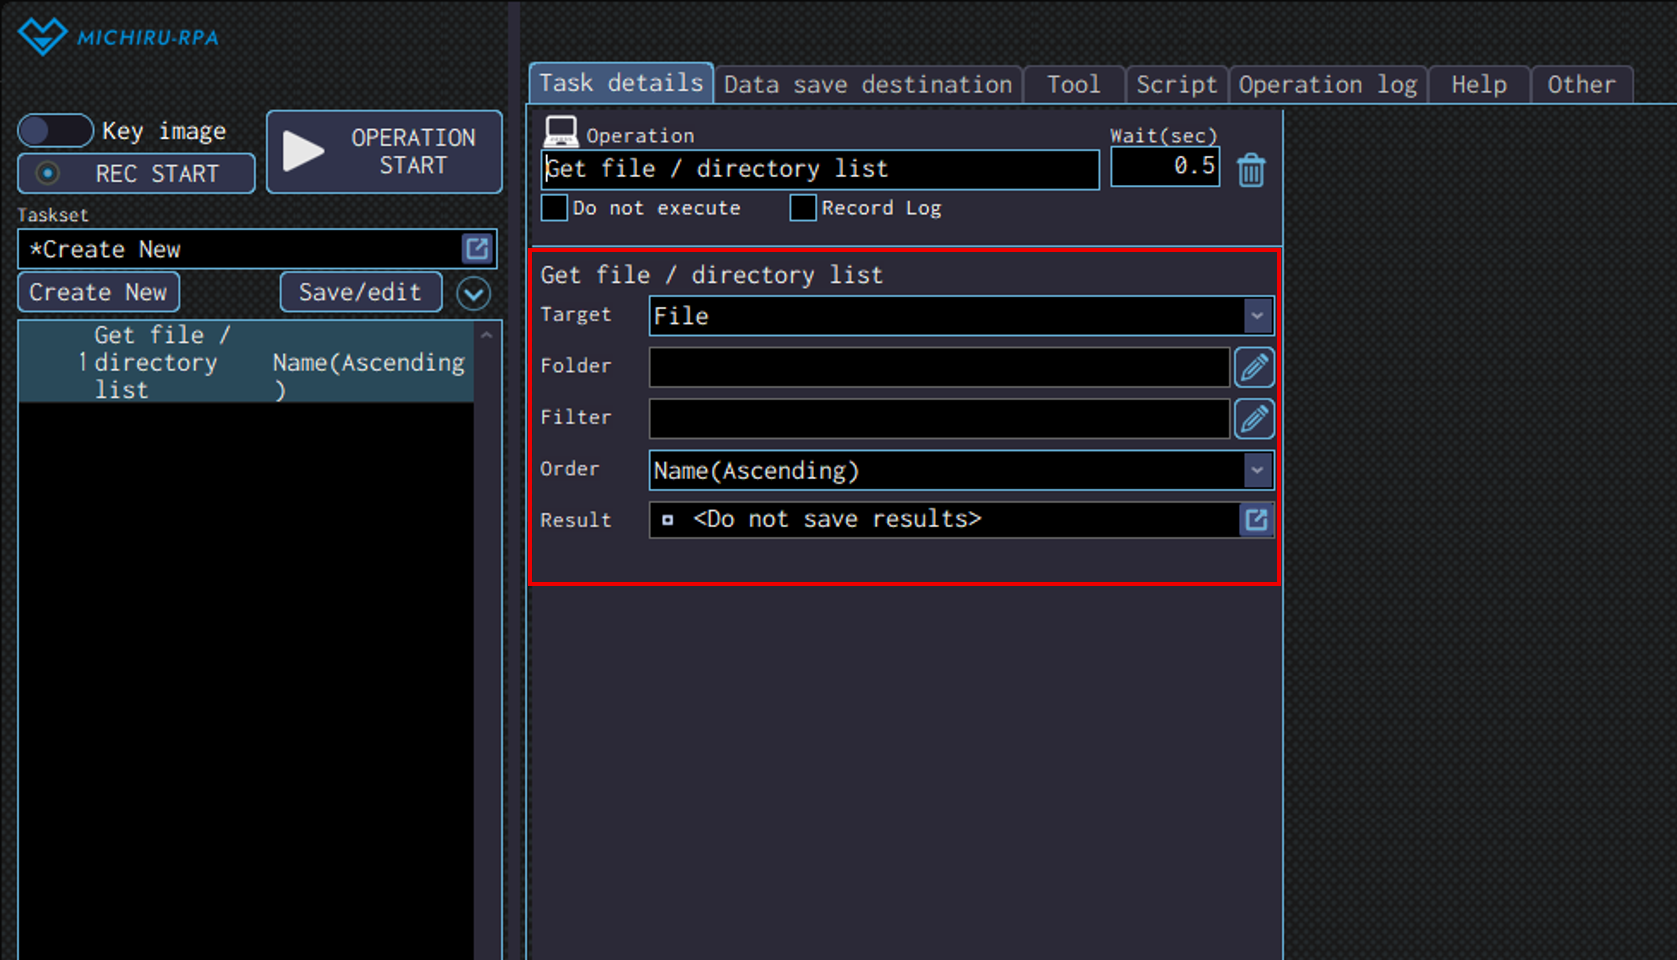Viewport: 1677px width, 960px height.
Task: Click the Create New button
Action: pos(98,293)
